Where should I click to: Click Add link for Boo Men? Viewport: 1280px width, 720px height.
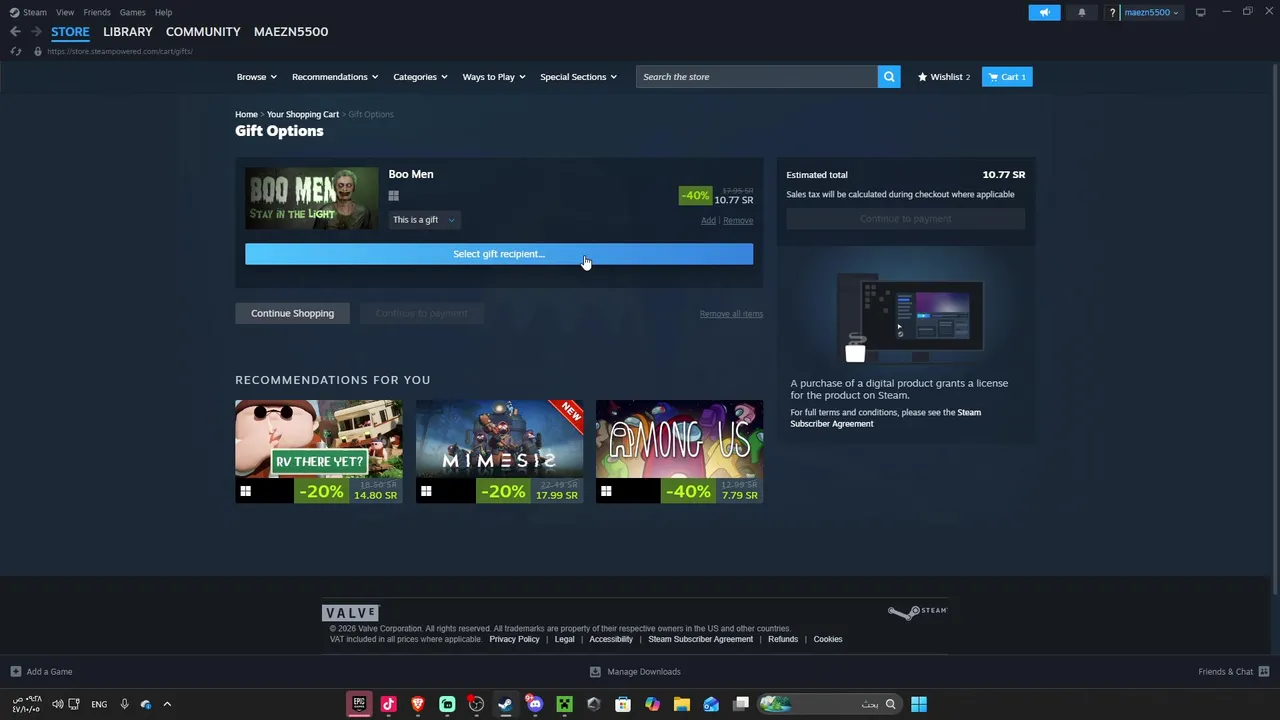(708, 220)
